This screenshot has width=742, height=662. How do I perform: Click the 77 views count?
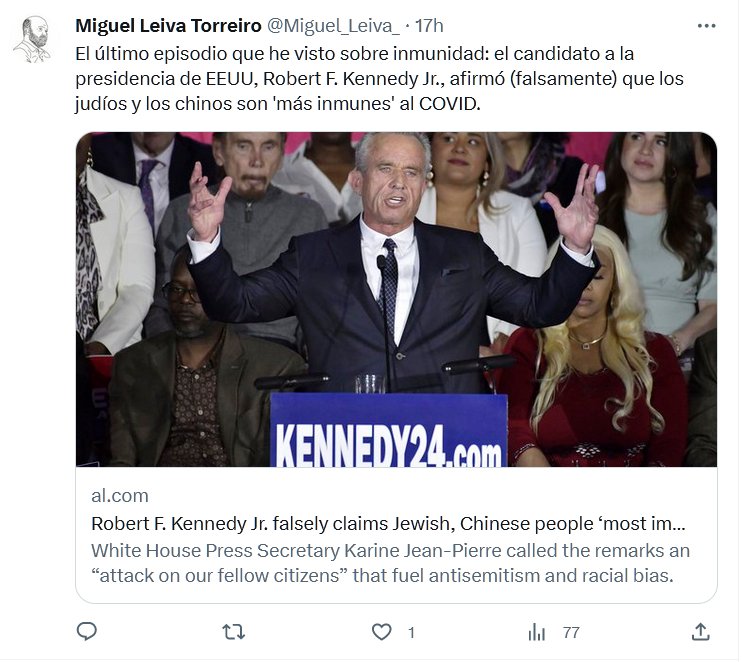coord(571,632)
